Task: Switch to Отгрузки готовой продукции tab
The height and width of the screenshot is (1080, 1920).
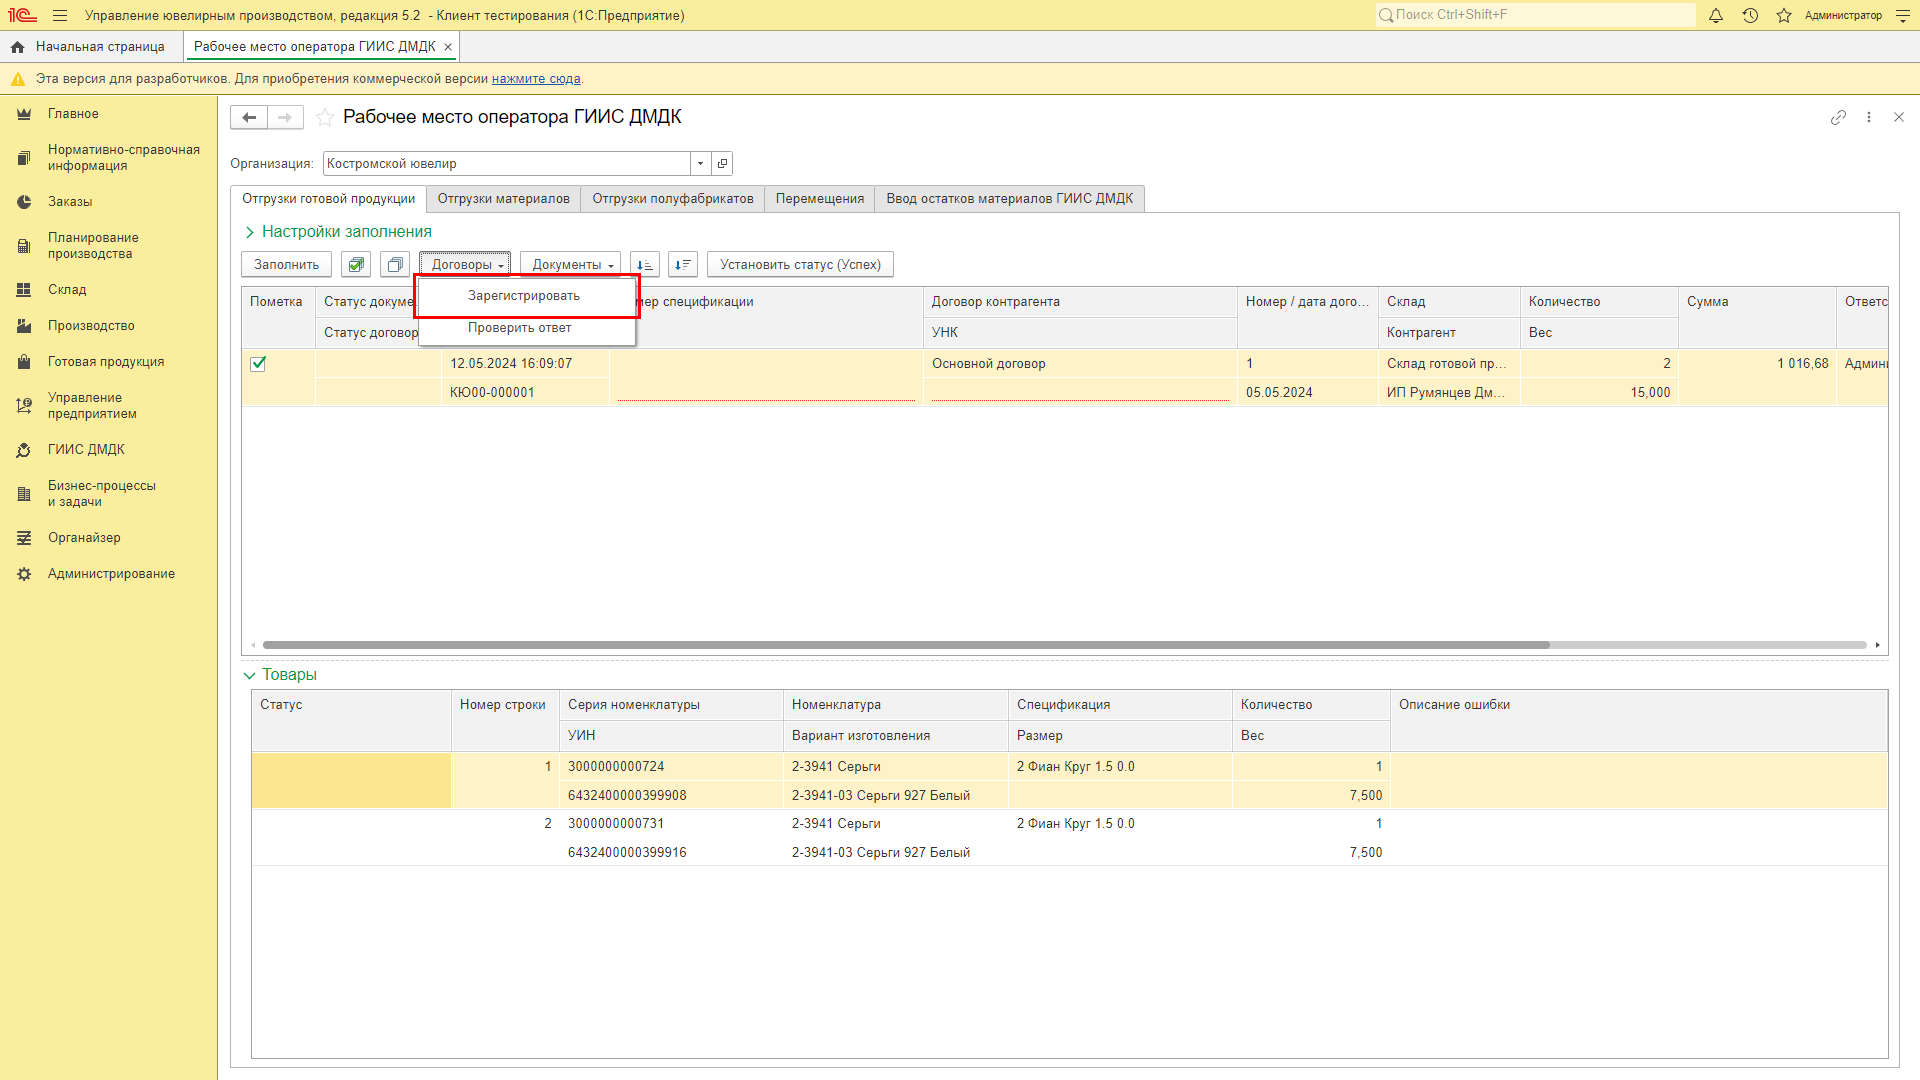Action: coord(328,199)
